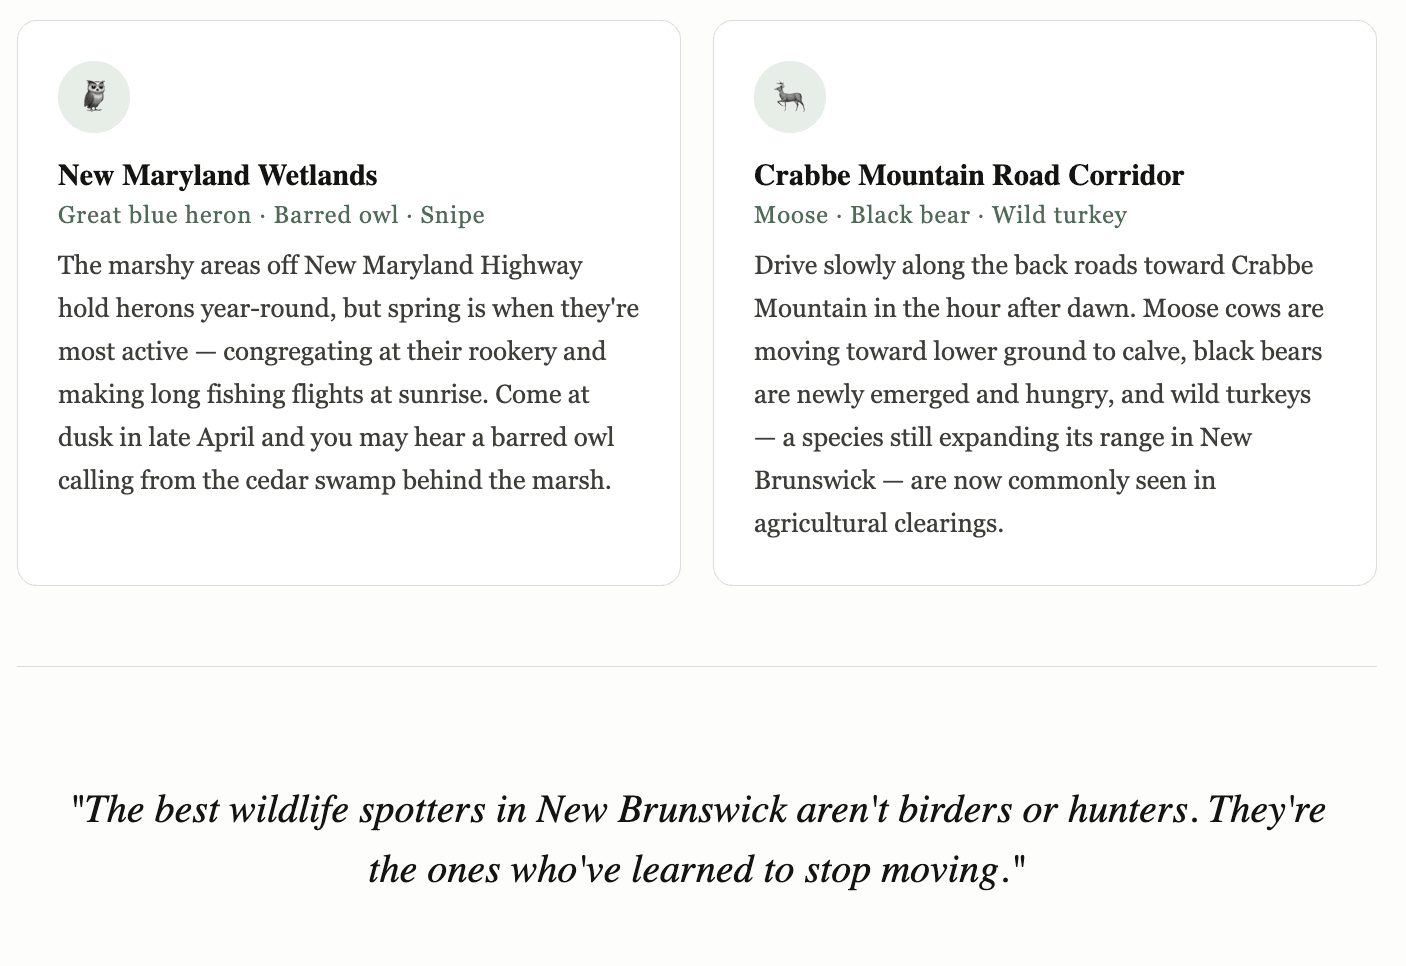Click the deer icon on the Crabbe Mountain card
The height and width of the screenshot is (966, 1406).
(790, 97)
